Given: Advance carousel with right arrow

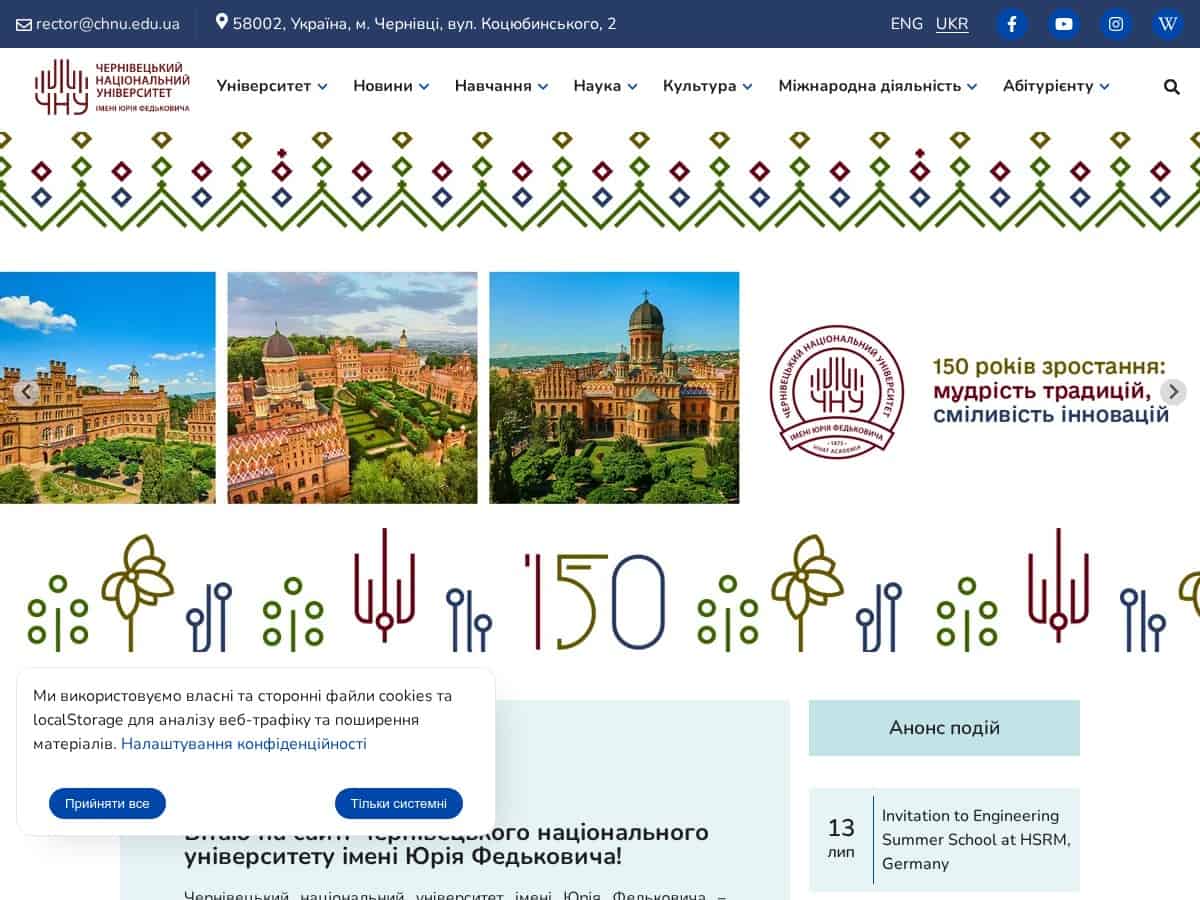Looking at the screenshot, I should coord(1174,392).
